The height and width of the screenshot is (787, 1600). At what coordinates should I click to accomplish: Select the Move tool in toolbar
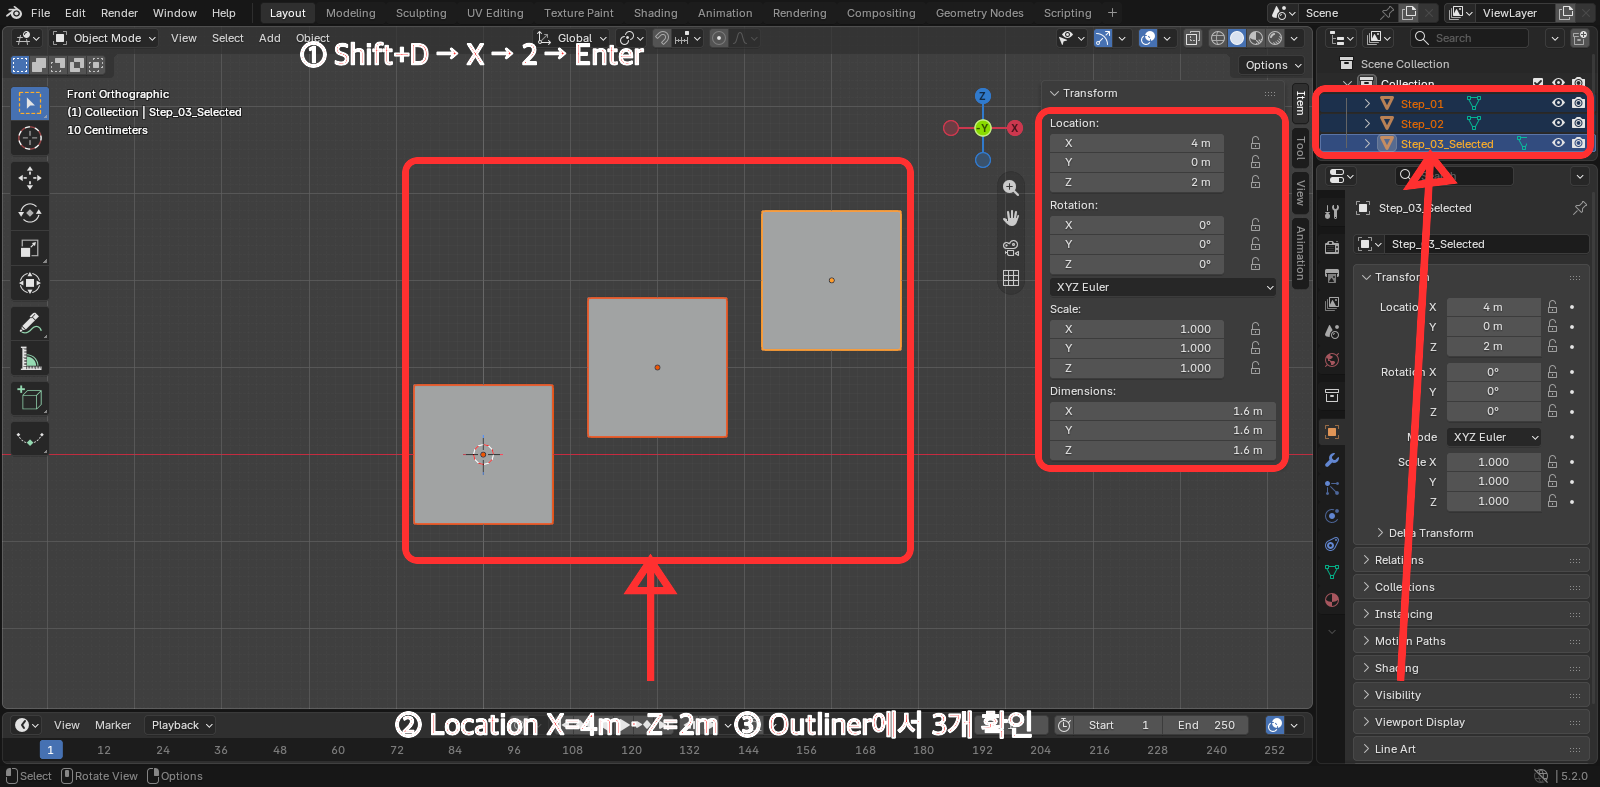point(30,178)
